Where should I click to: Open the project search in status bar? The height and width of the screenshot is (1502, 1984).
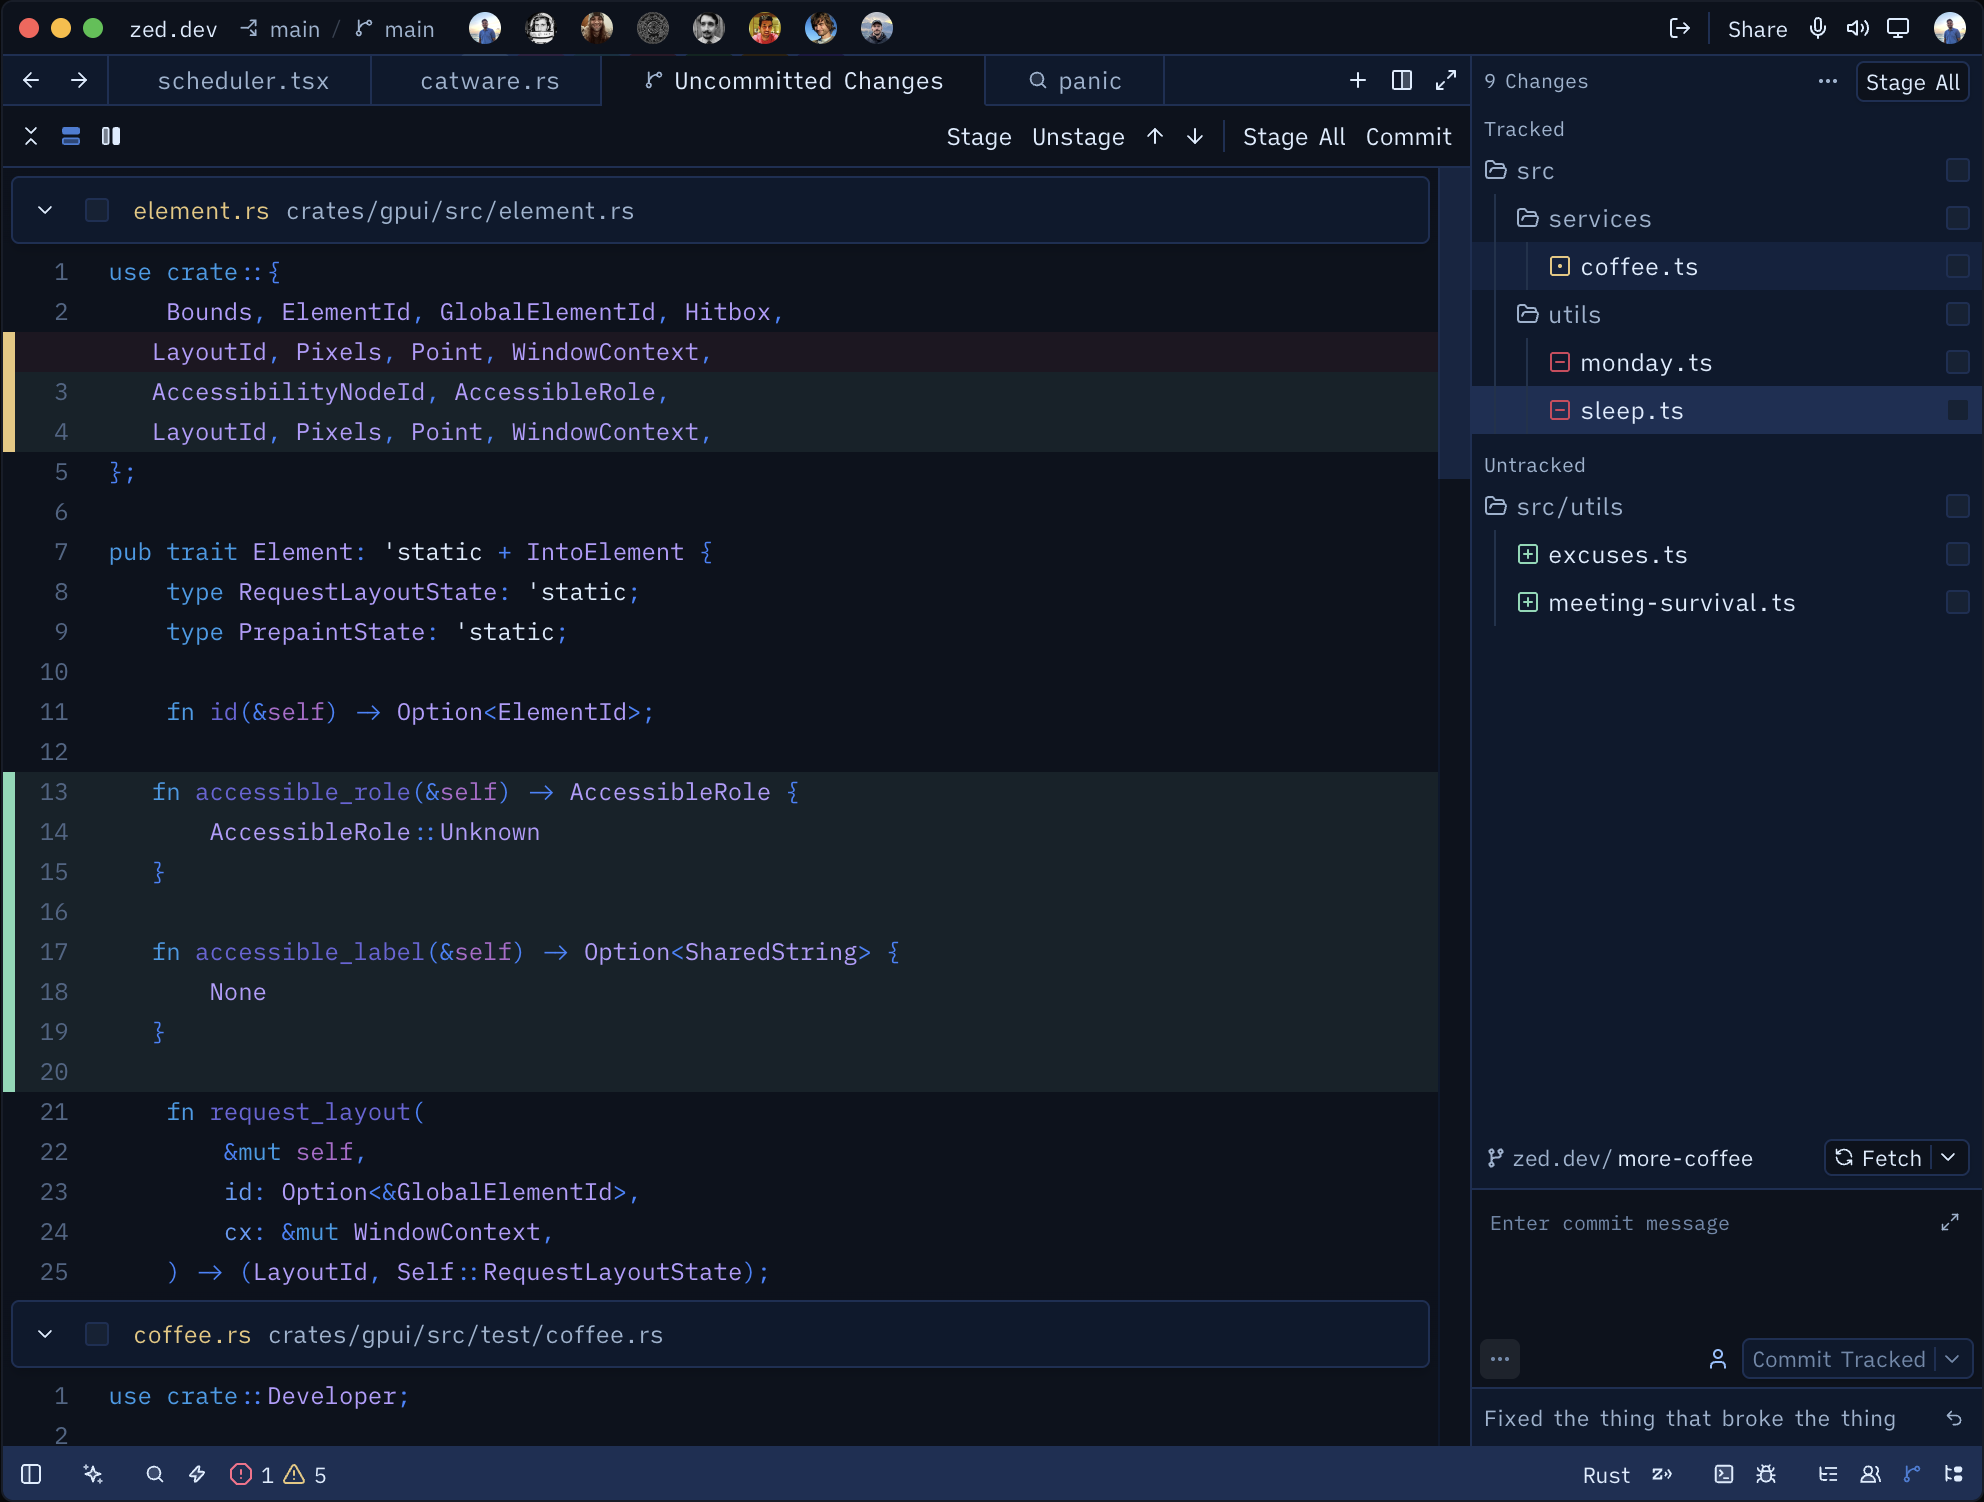(x=155, y=1474)
